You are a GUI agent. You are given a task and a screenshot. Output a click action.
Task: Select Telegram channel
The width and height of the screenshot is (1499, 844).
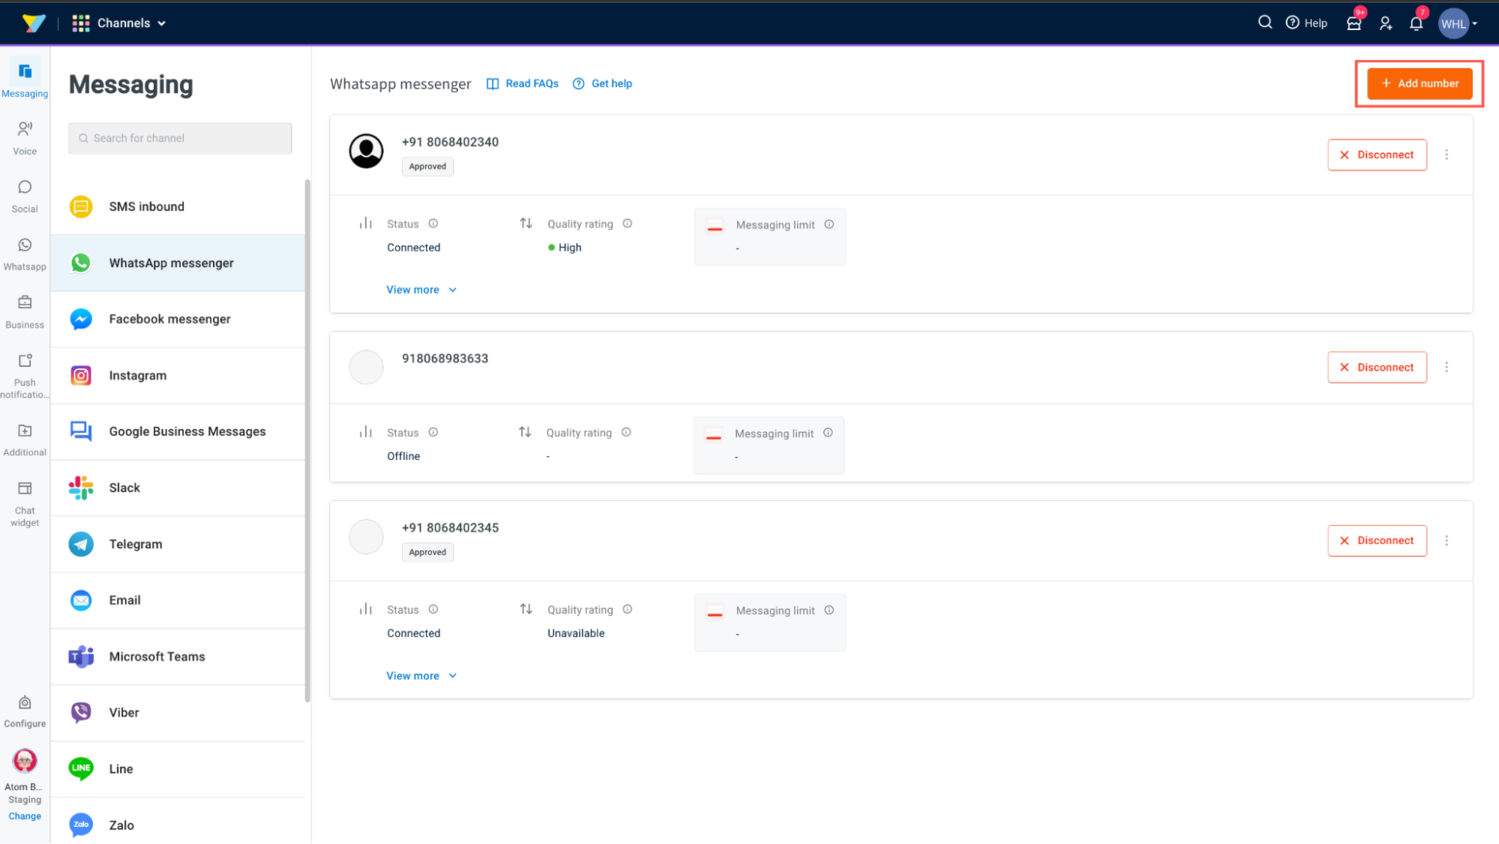click(x=178, y=544)
